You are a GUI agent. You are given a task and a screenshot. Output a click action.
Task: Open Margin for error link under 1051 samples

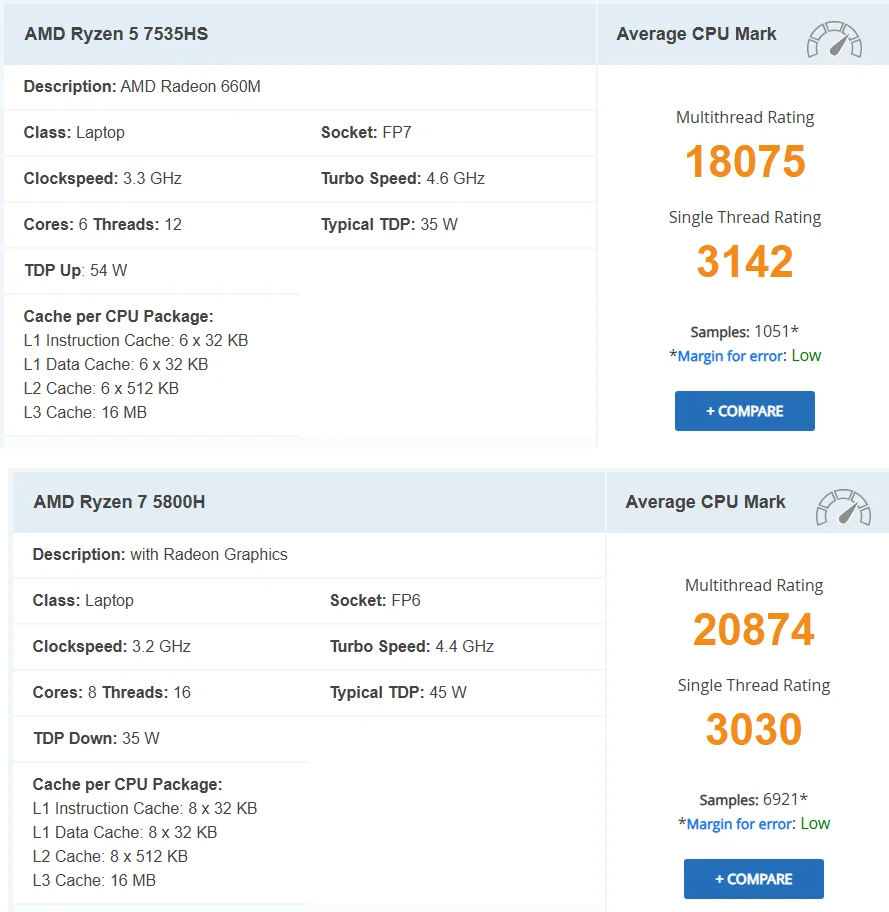tap(731, 356)
